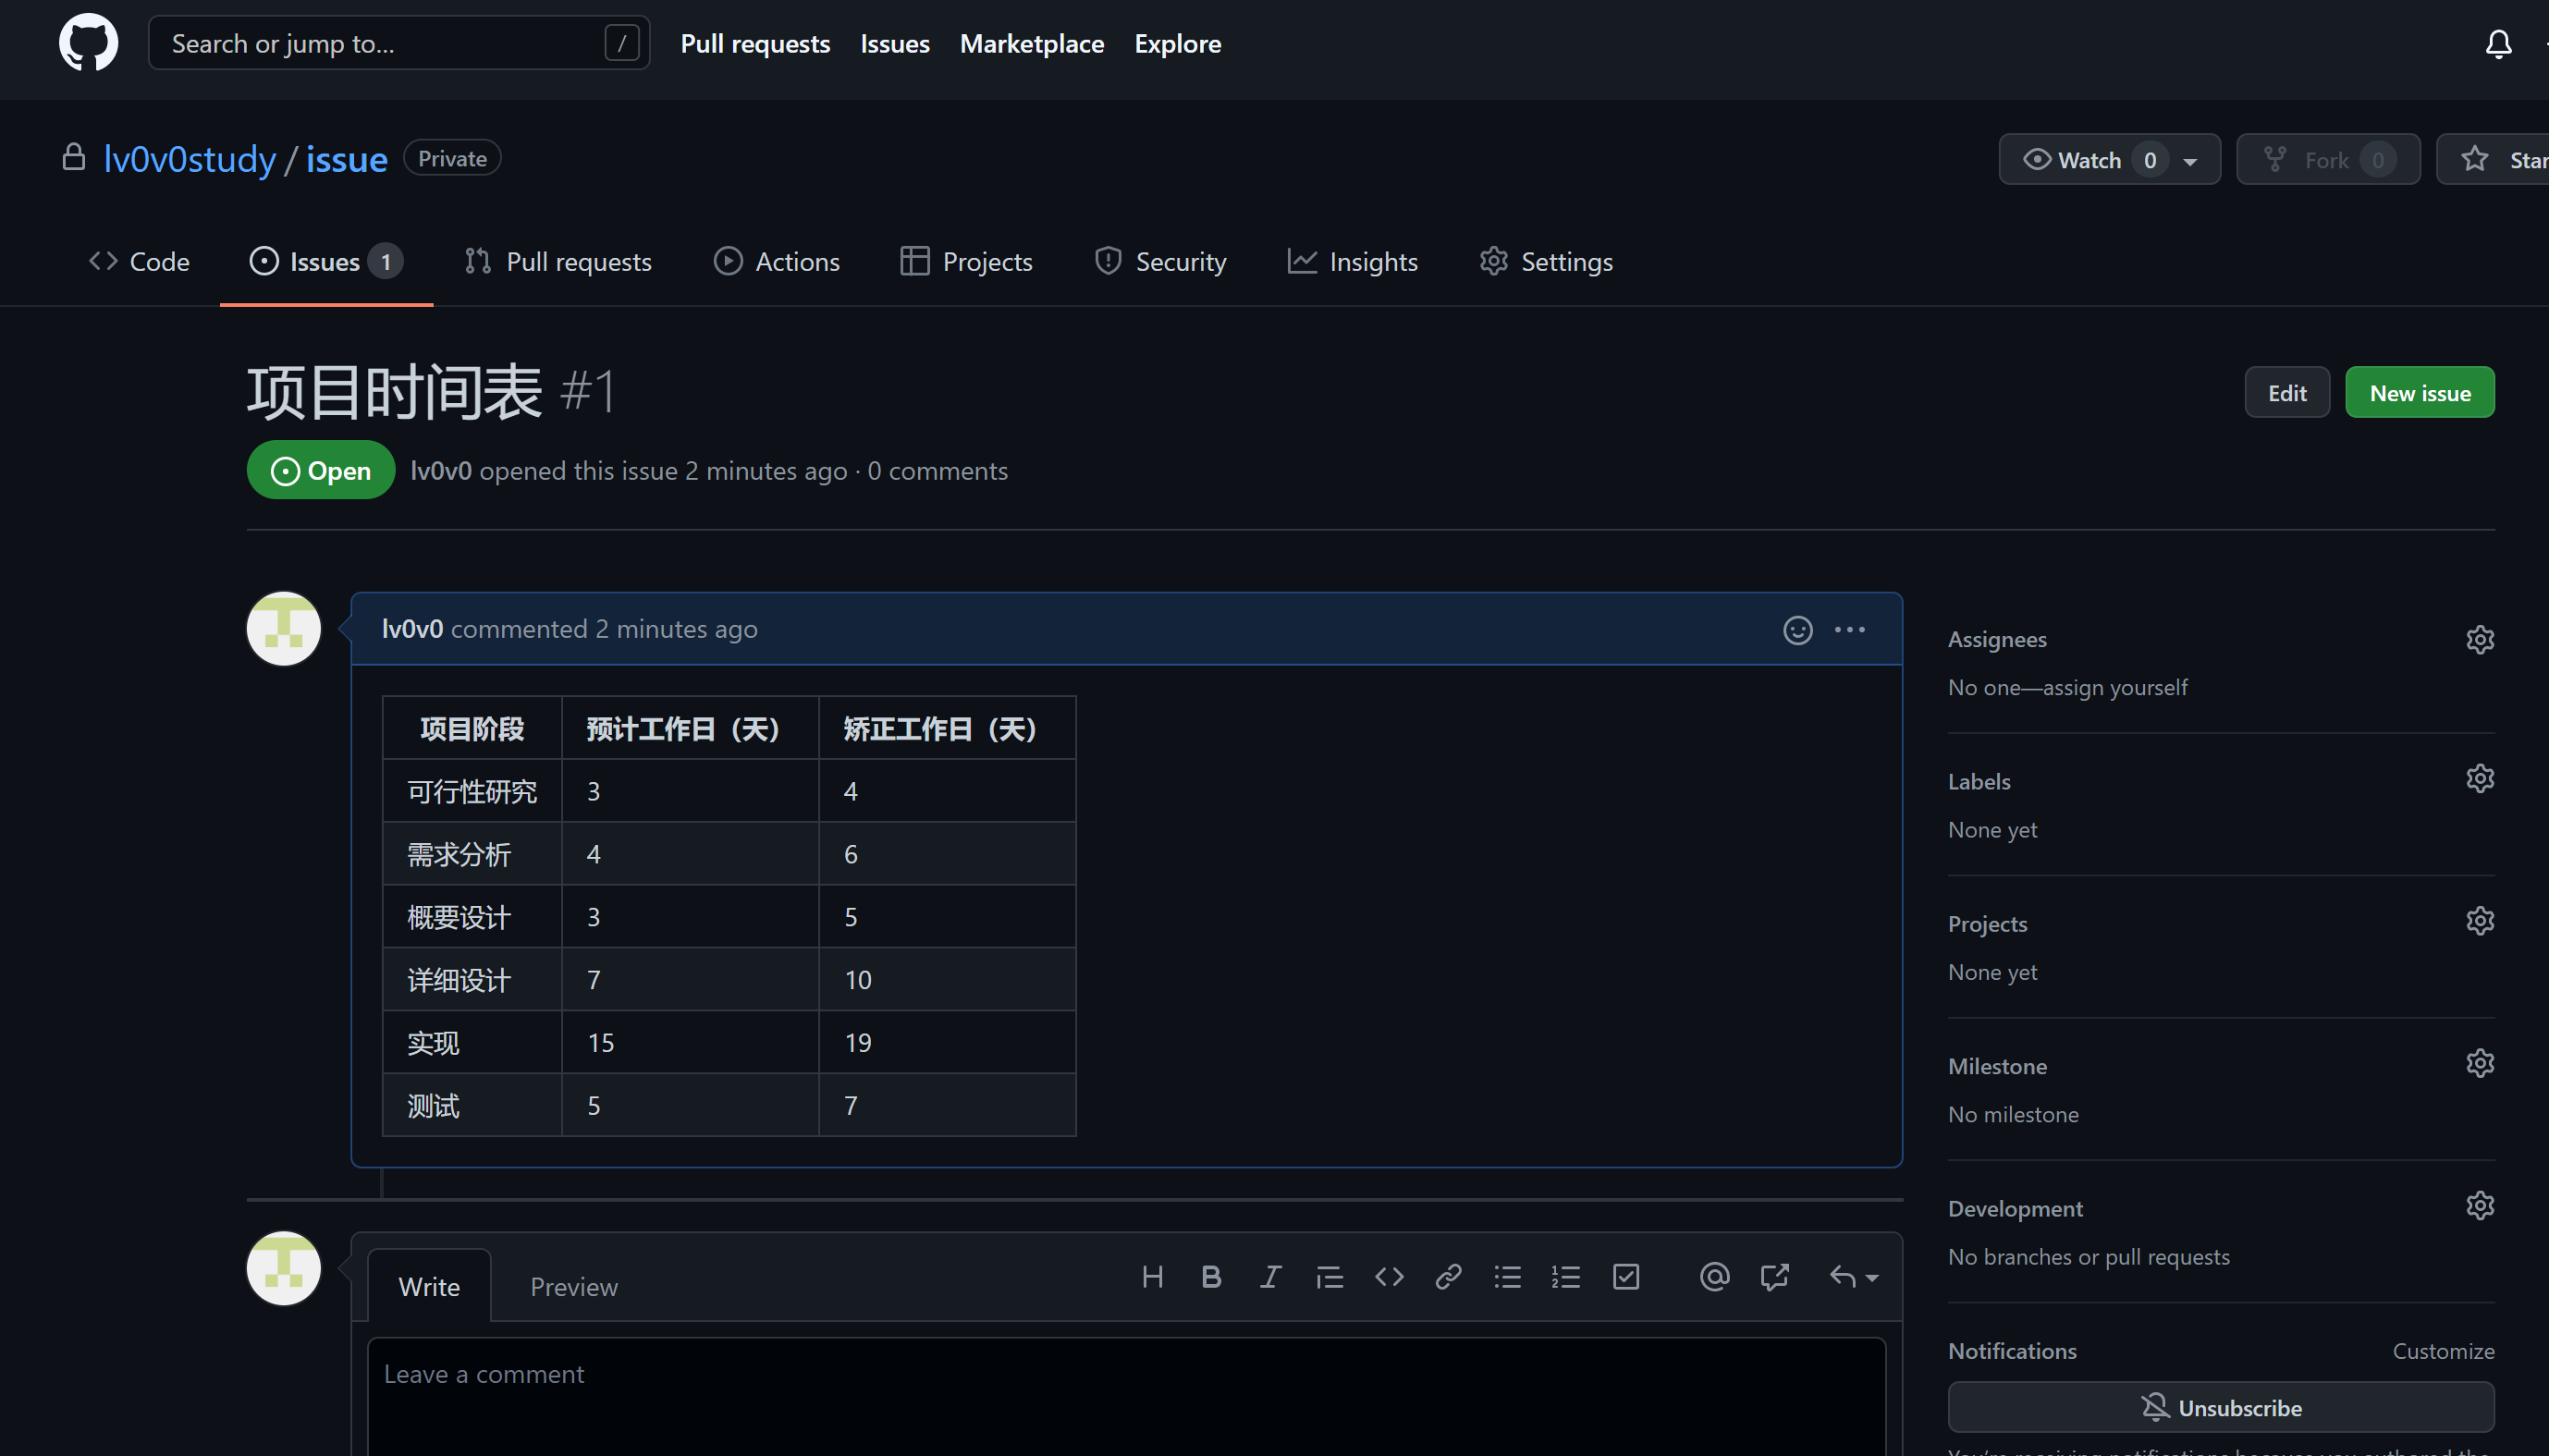
Task: Click the GitHub Octocat logo
Action: pos(88,43)
